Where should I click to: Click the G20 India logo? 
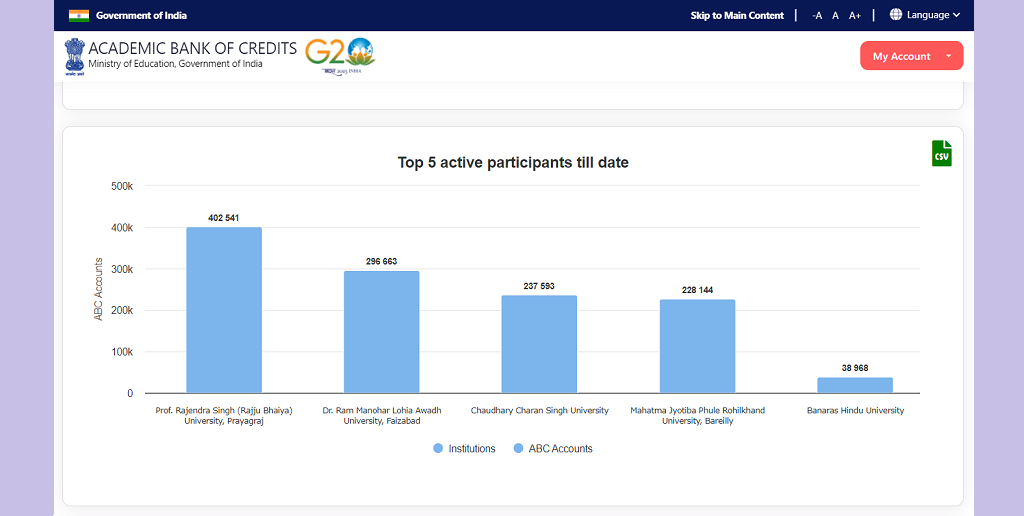[x=340, y=56]
